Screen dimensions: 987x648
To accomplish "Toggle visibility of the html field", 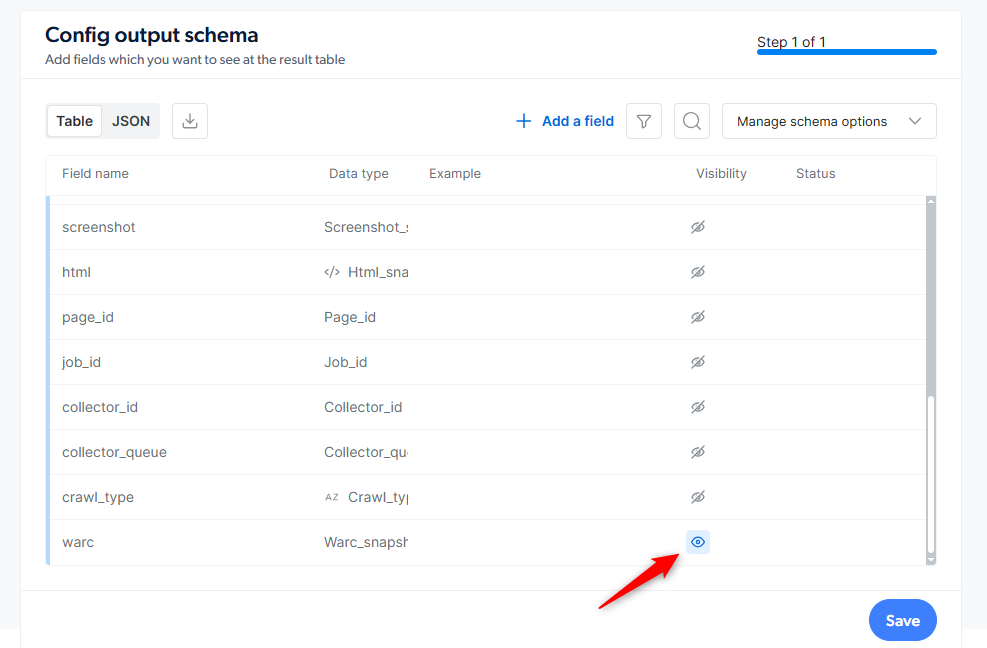I will 697,272.
